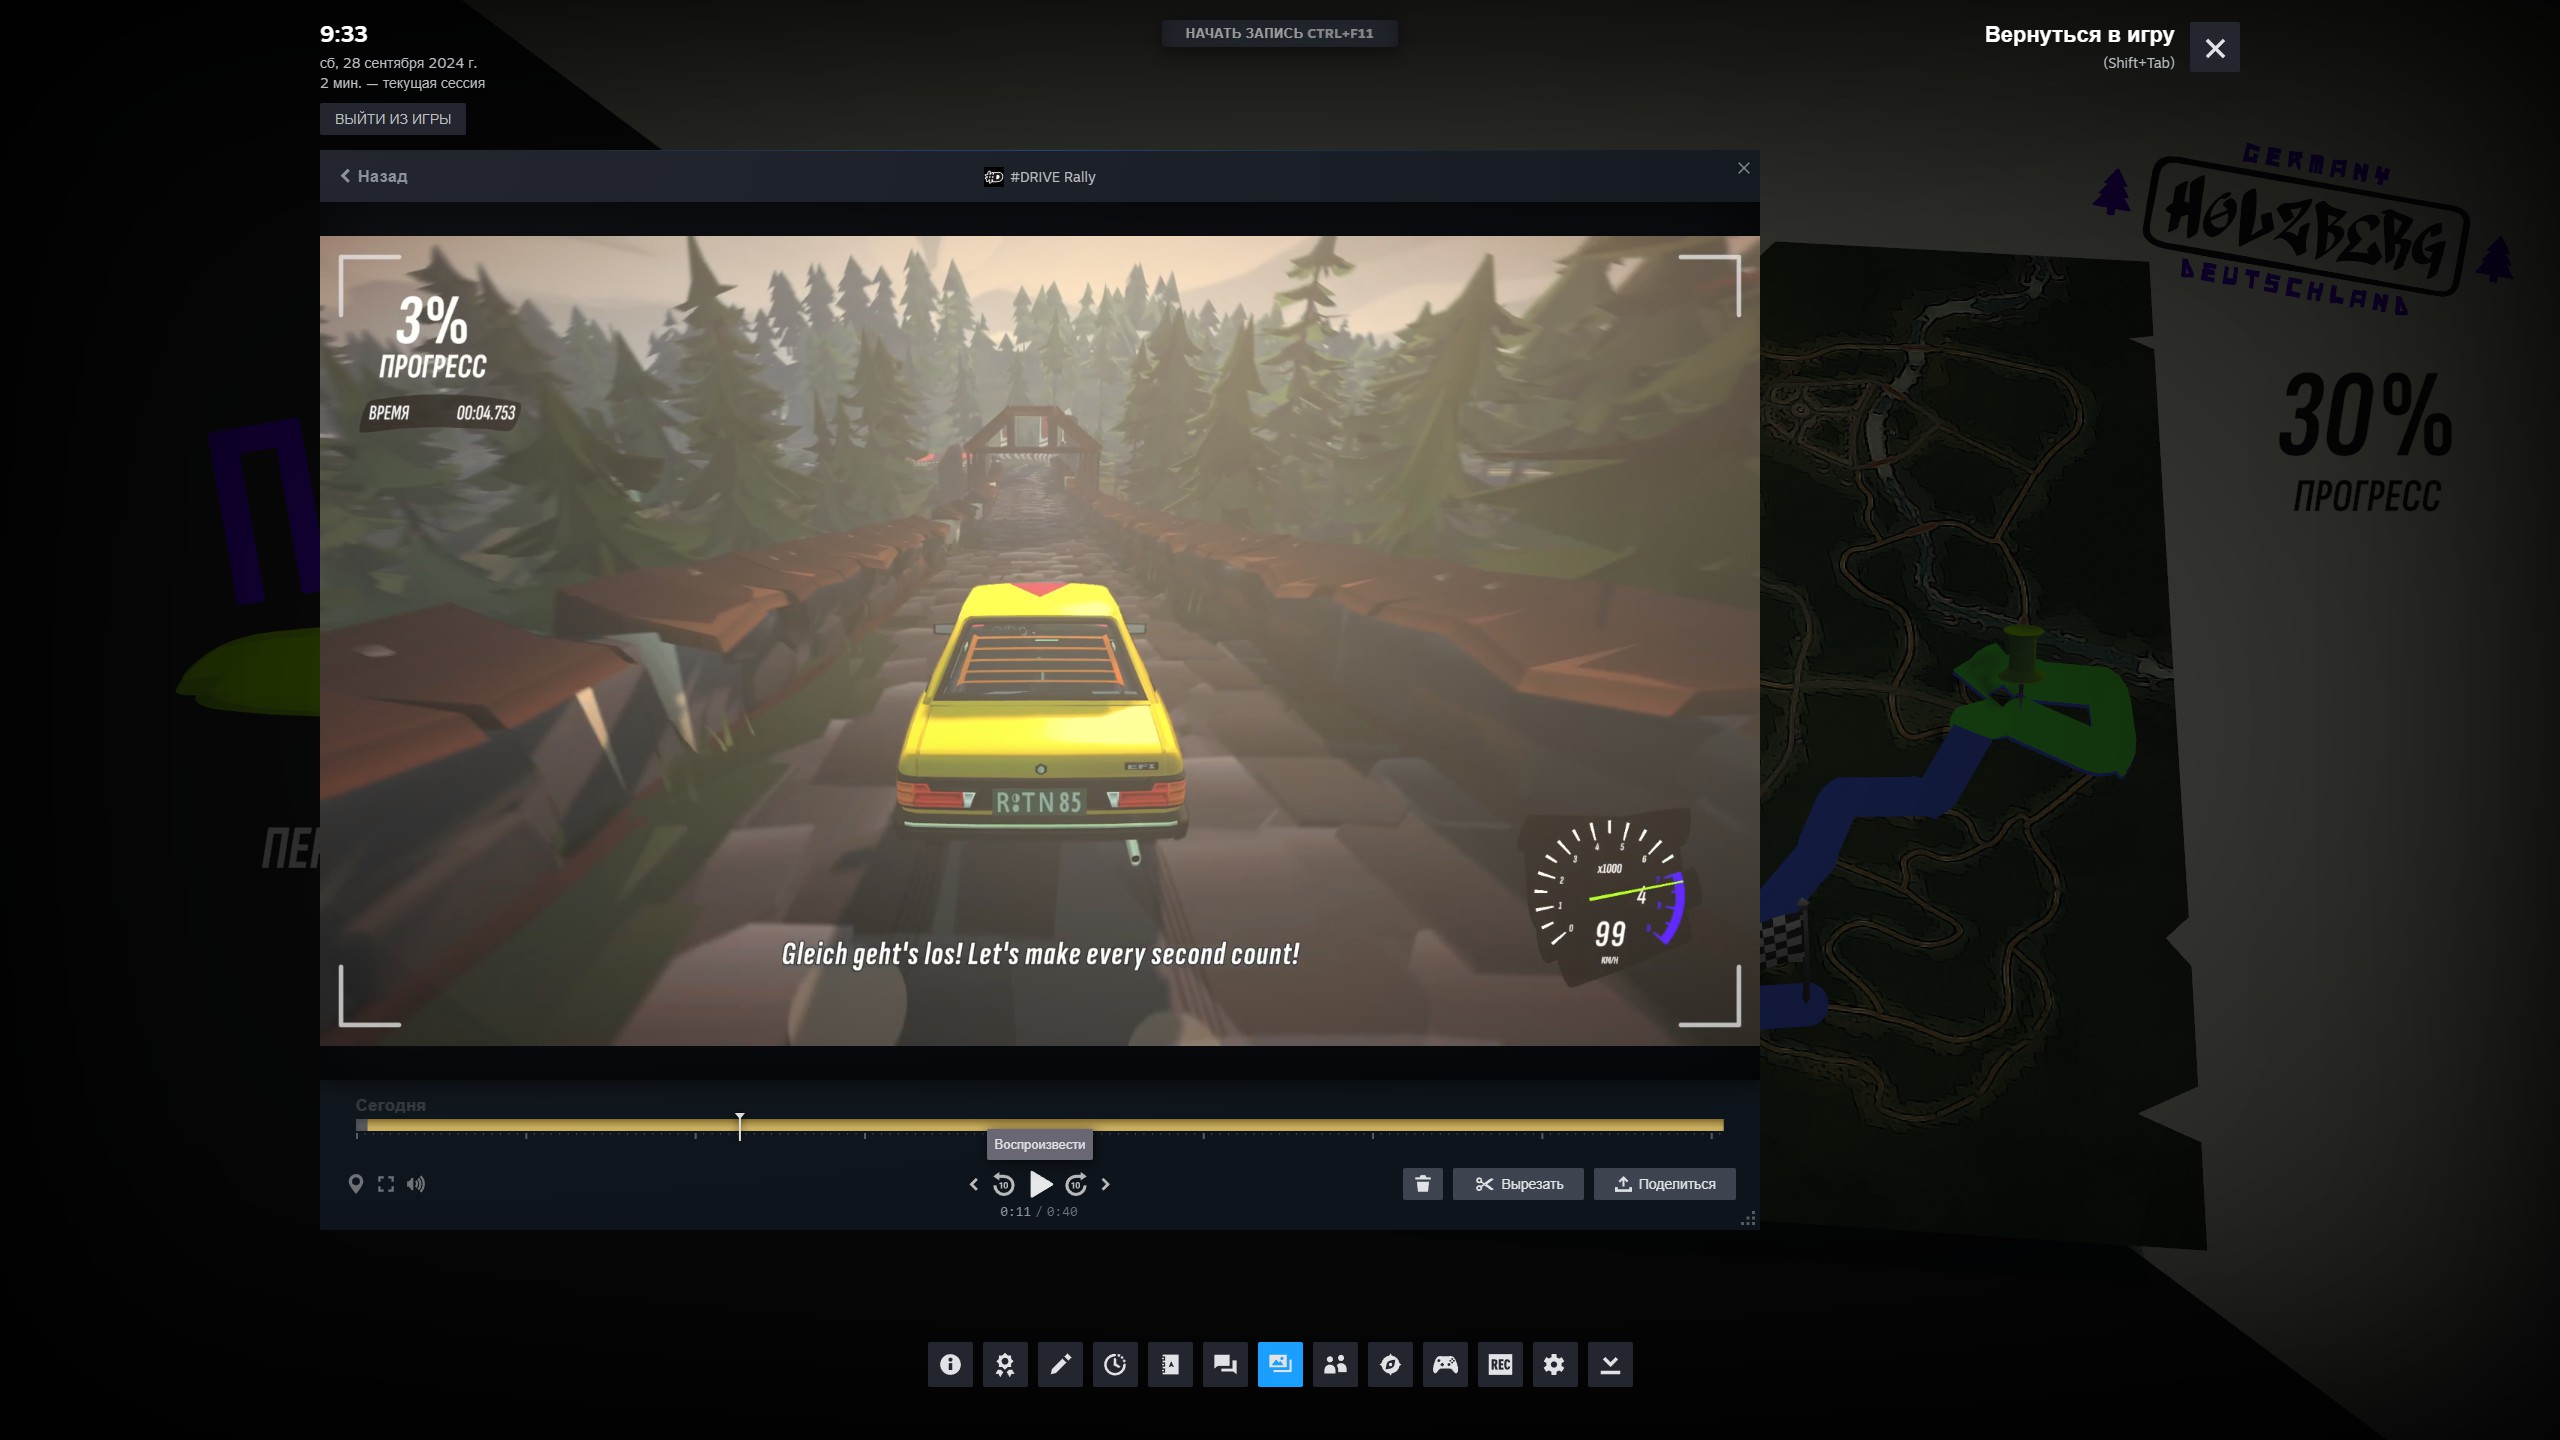Open the web browser compass icon
This screenshot has width=2560, height=1440.
(1390, 1364)
